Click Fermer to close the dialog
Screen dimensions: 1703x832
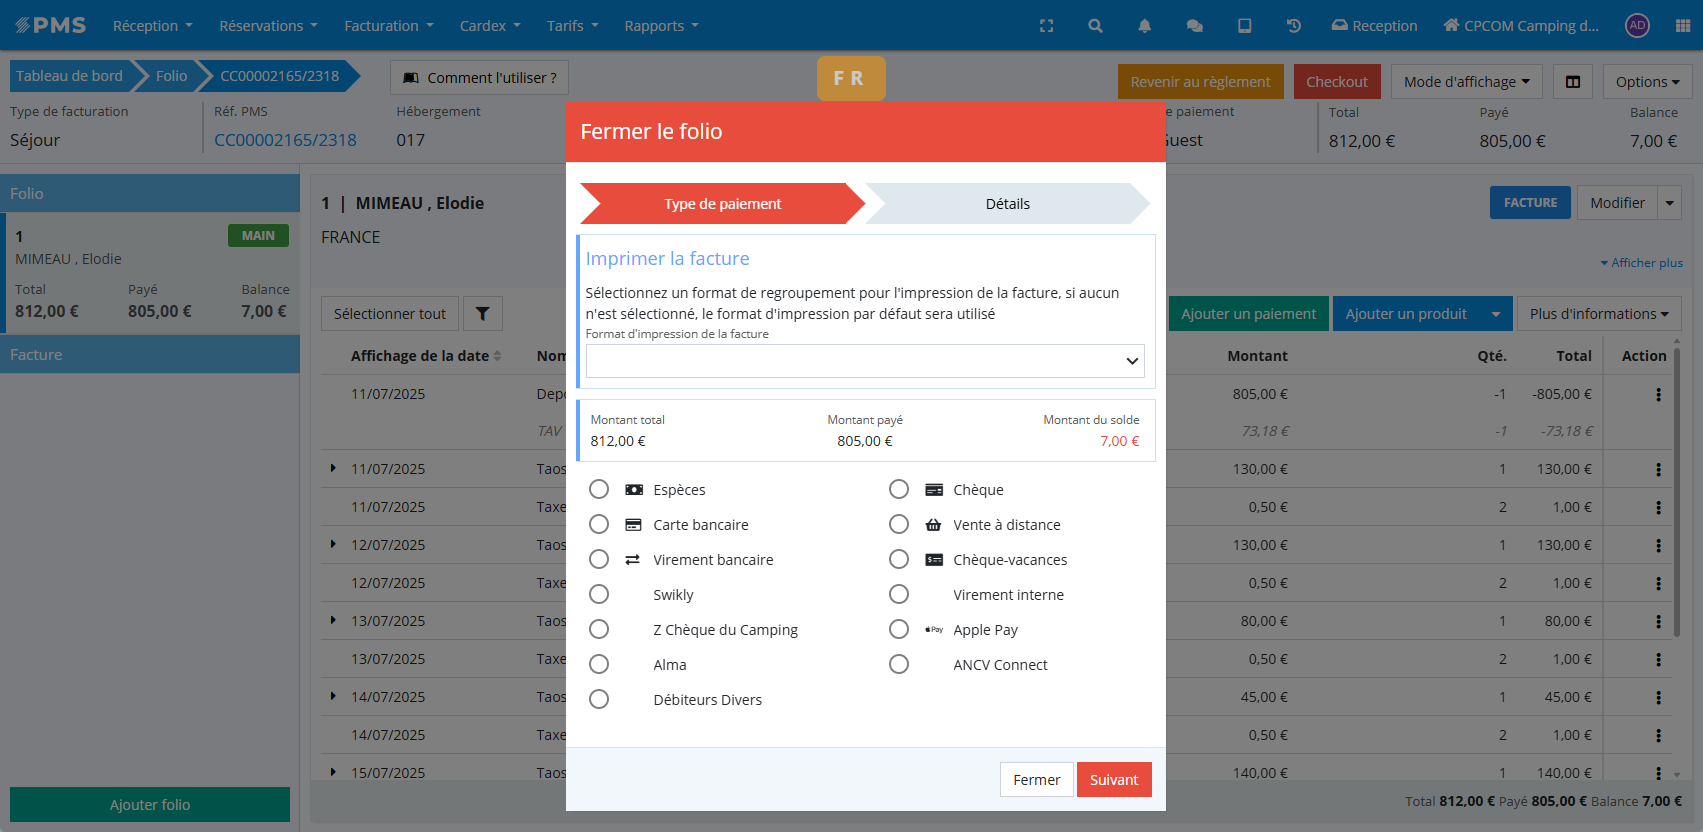tap(1036, 780)
